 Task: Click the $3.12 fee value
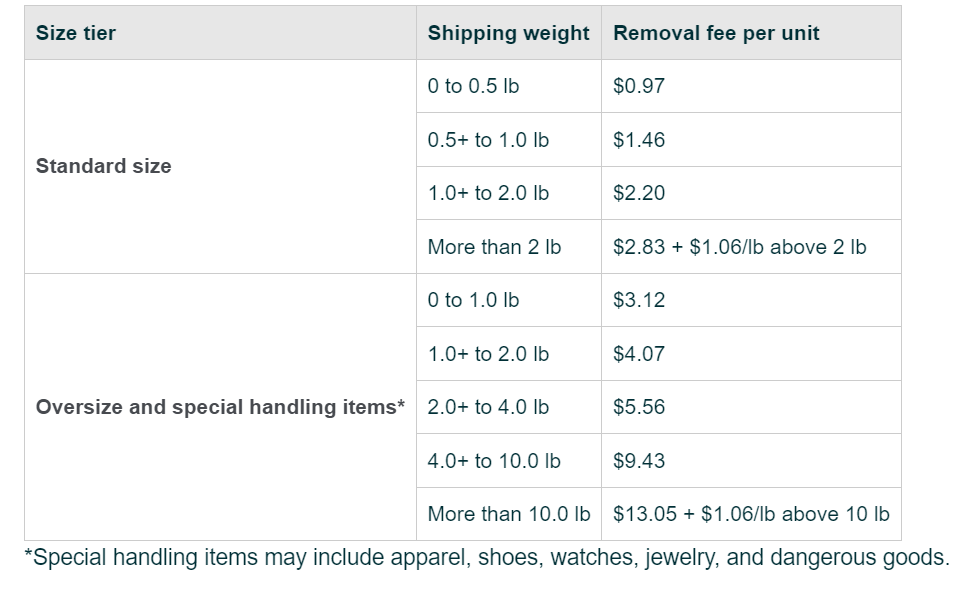(639, 300)
